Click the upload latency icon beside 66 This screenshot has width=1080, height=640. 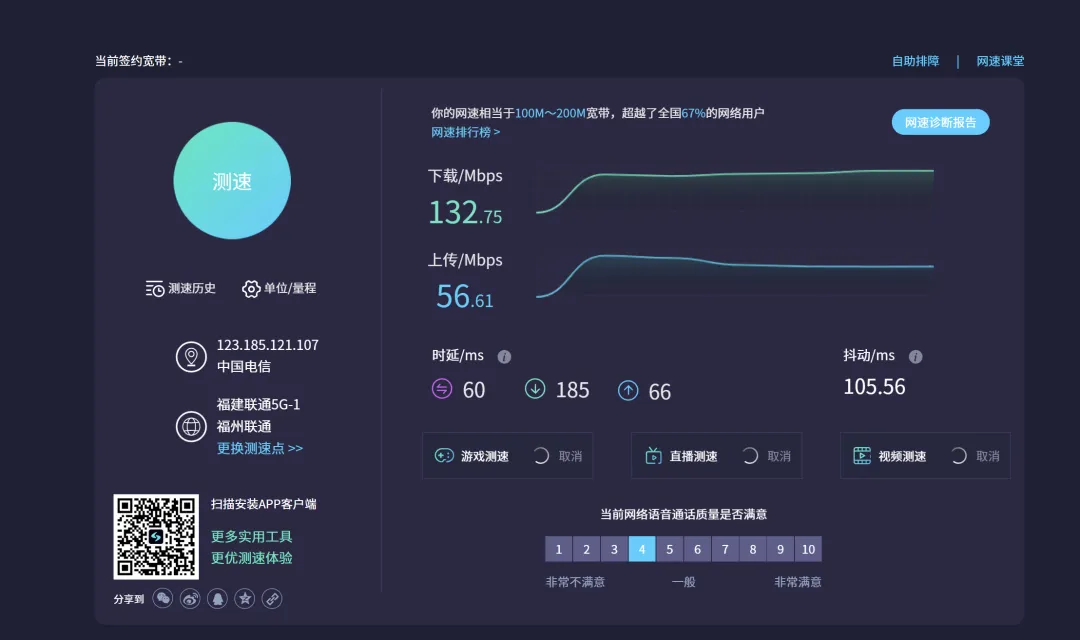[628, 391]
